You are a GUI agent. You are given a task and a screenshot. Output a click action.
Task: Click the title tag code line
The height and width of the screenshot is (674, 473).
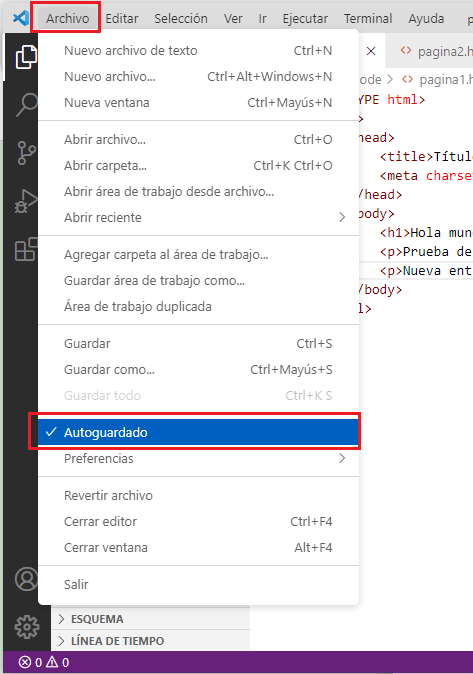tap(426, 156)
